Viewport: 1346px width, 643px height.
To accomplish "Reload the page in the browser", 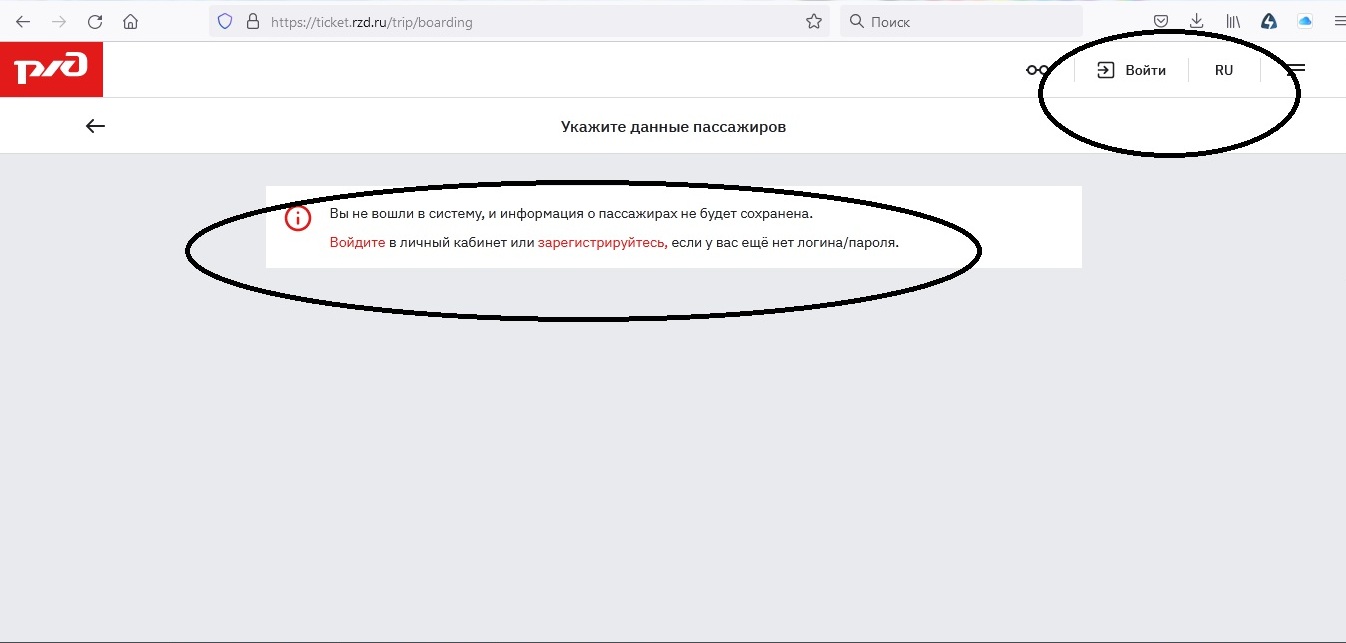I will click(x=95, y=21).
